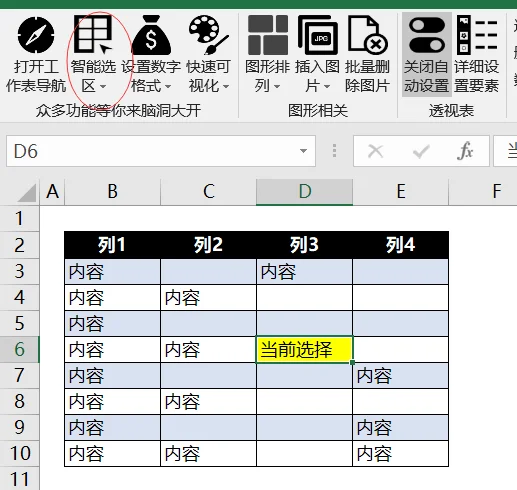
Task: Click the formula bar resize dots handle
Action: [x=334, y=151]
